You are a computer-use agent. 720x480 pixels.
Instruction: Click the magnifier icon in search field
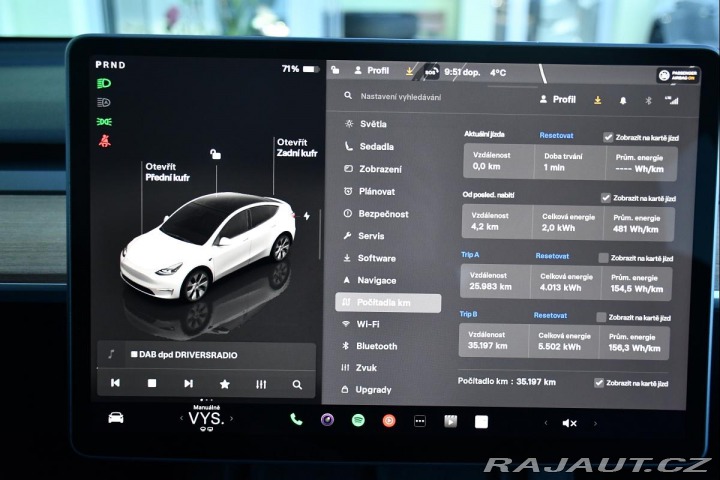(348, 96)
